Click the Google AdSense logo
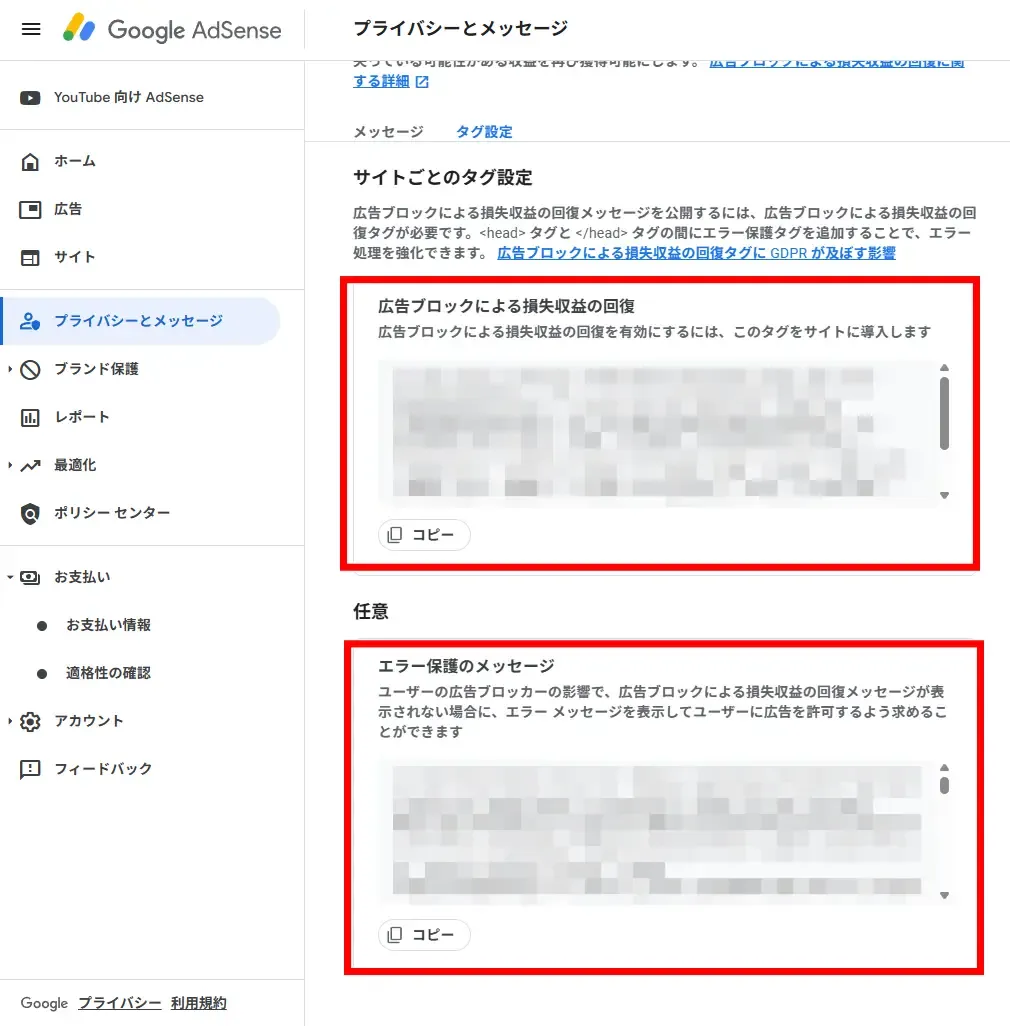The height and width of the screenshot is (1026, 1010). pos(172,29)
